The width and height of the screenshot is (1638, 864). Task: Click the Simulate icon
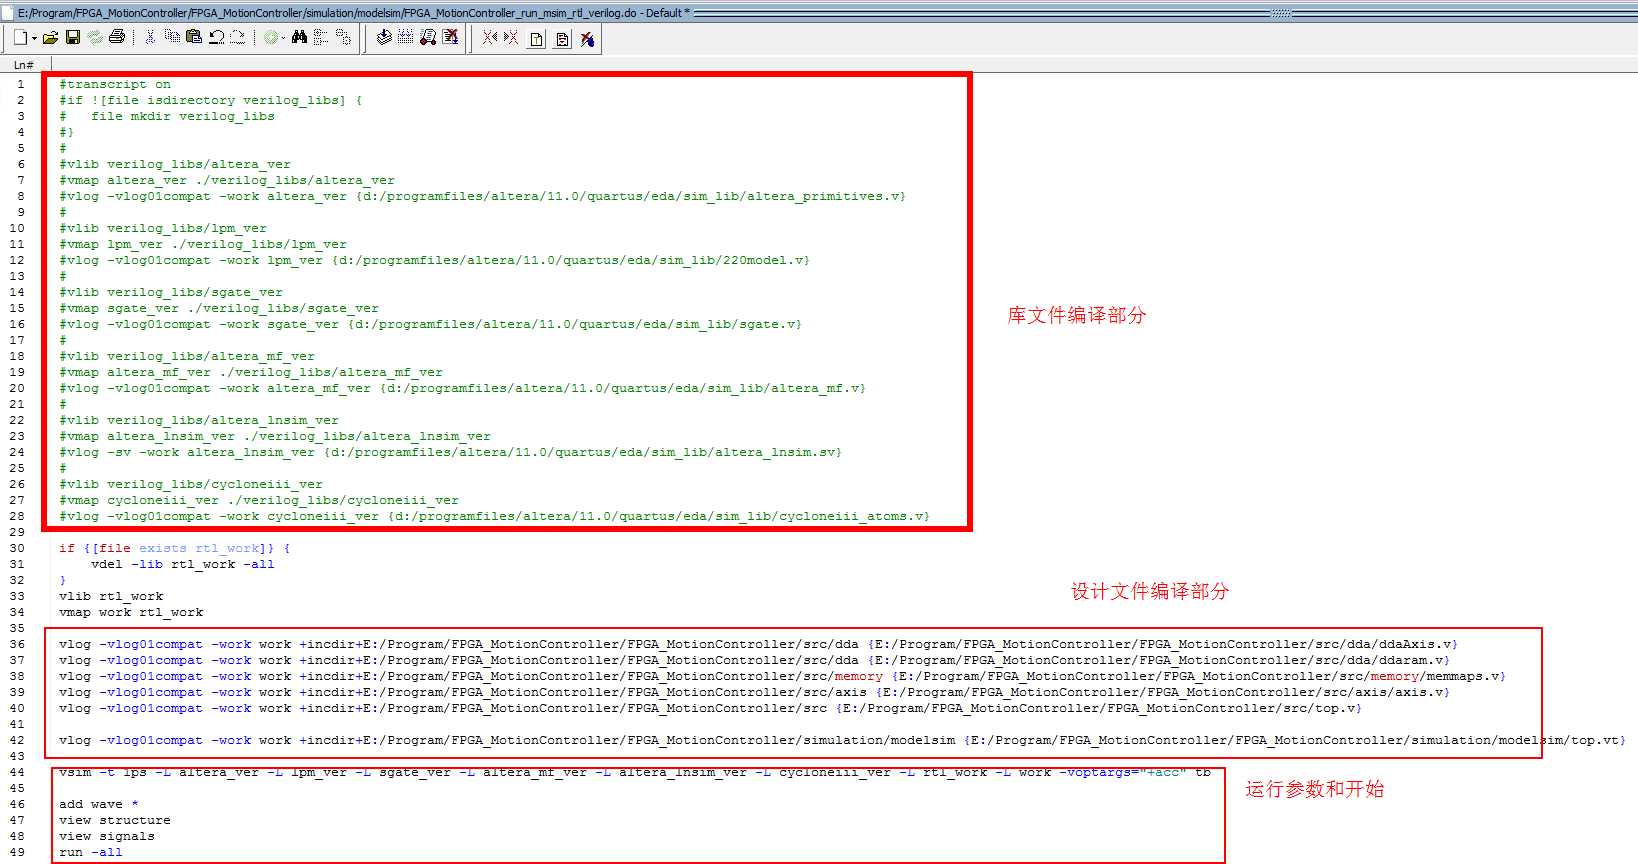[428, 37]
